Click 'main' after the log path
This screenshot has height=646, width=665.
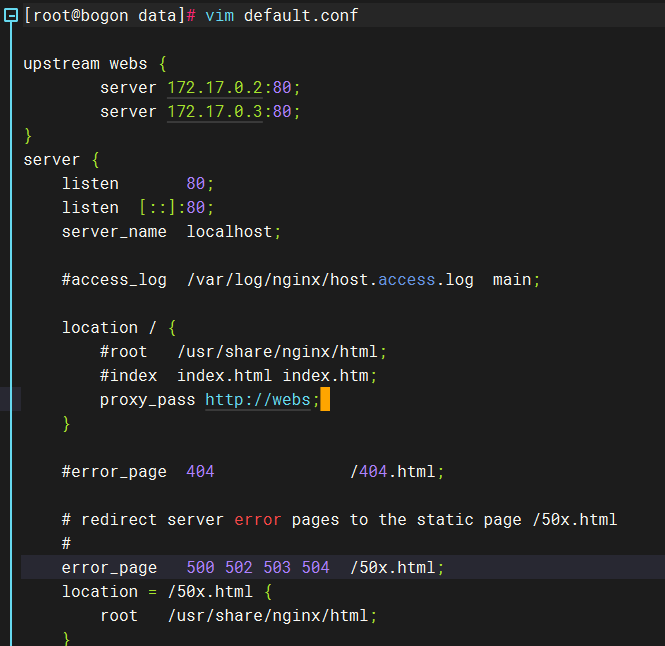tap(512, 280)
